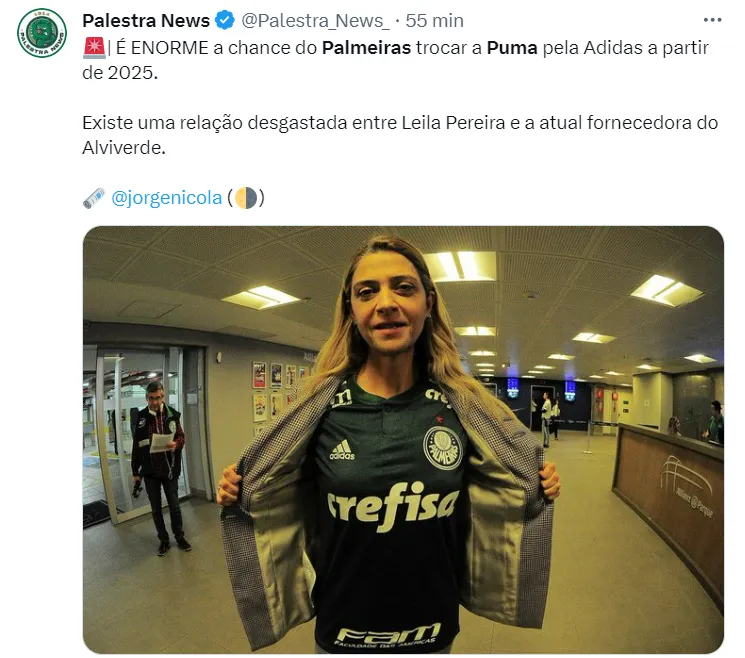
Task: Click the half-moon emoji in parentheses
Action: click(246, 198)
